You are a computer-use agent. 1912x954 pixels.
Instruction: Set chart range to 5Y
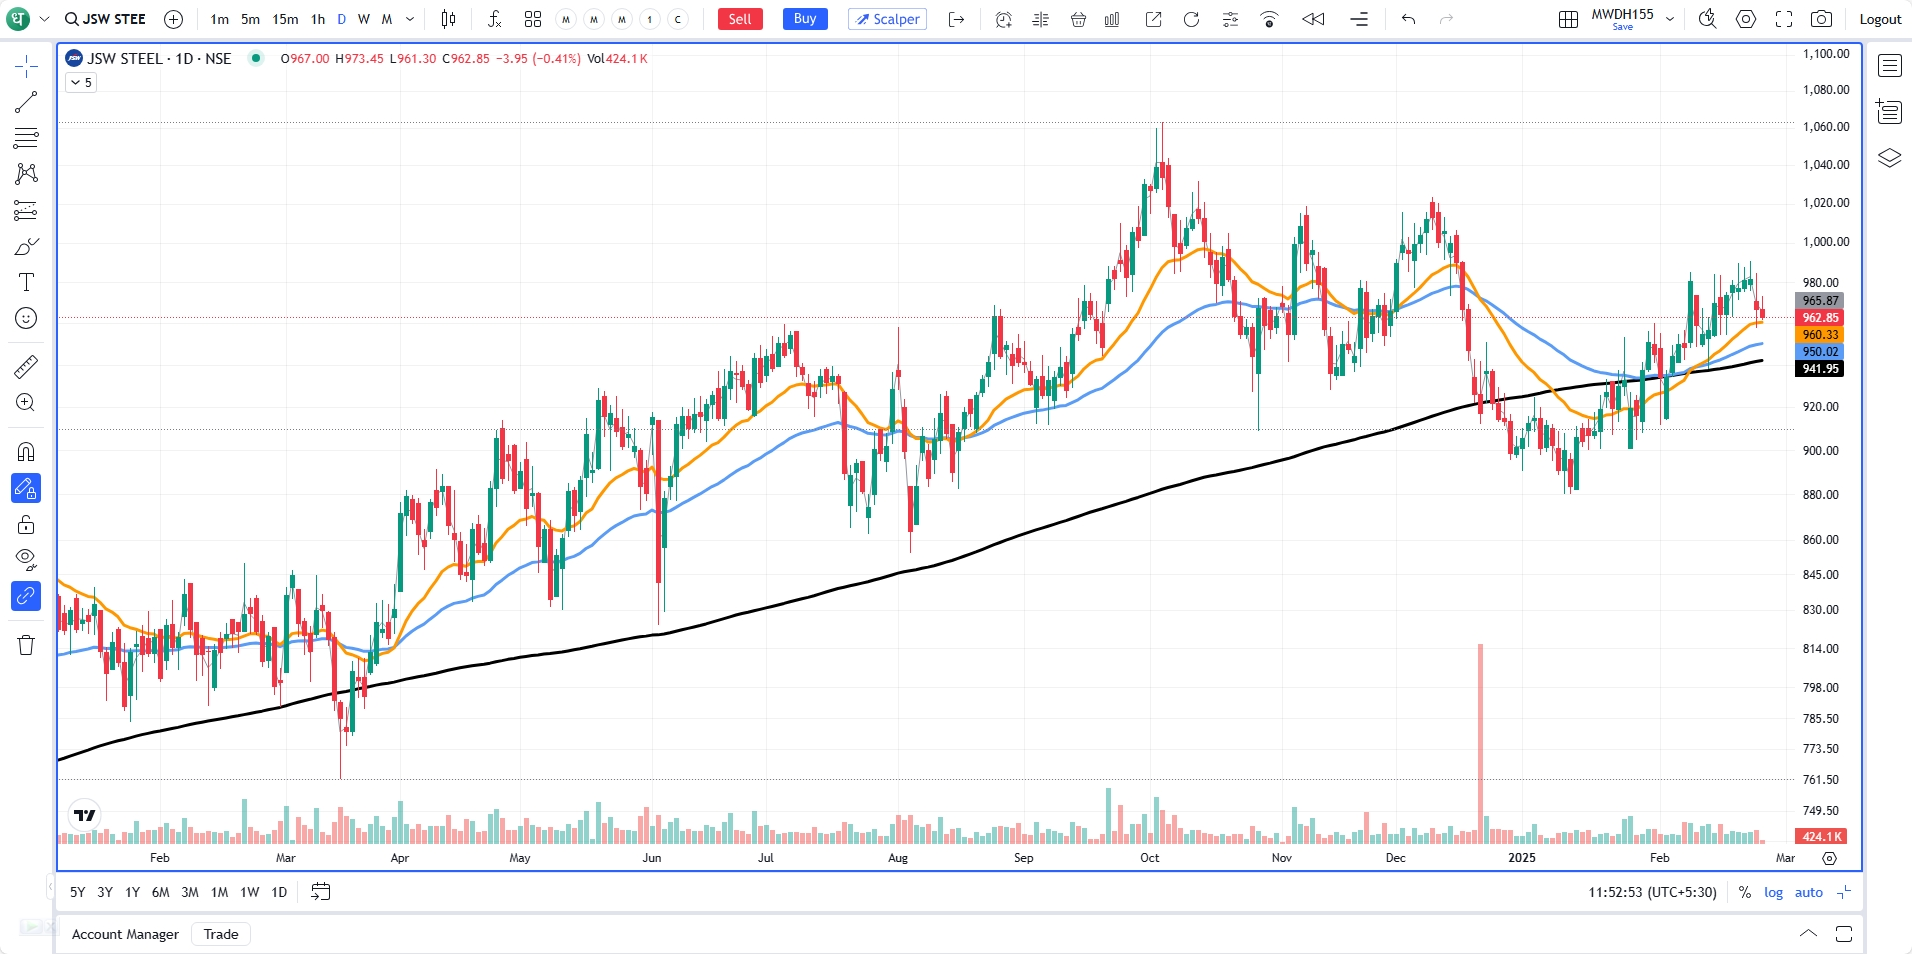[x=77, y=892]
